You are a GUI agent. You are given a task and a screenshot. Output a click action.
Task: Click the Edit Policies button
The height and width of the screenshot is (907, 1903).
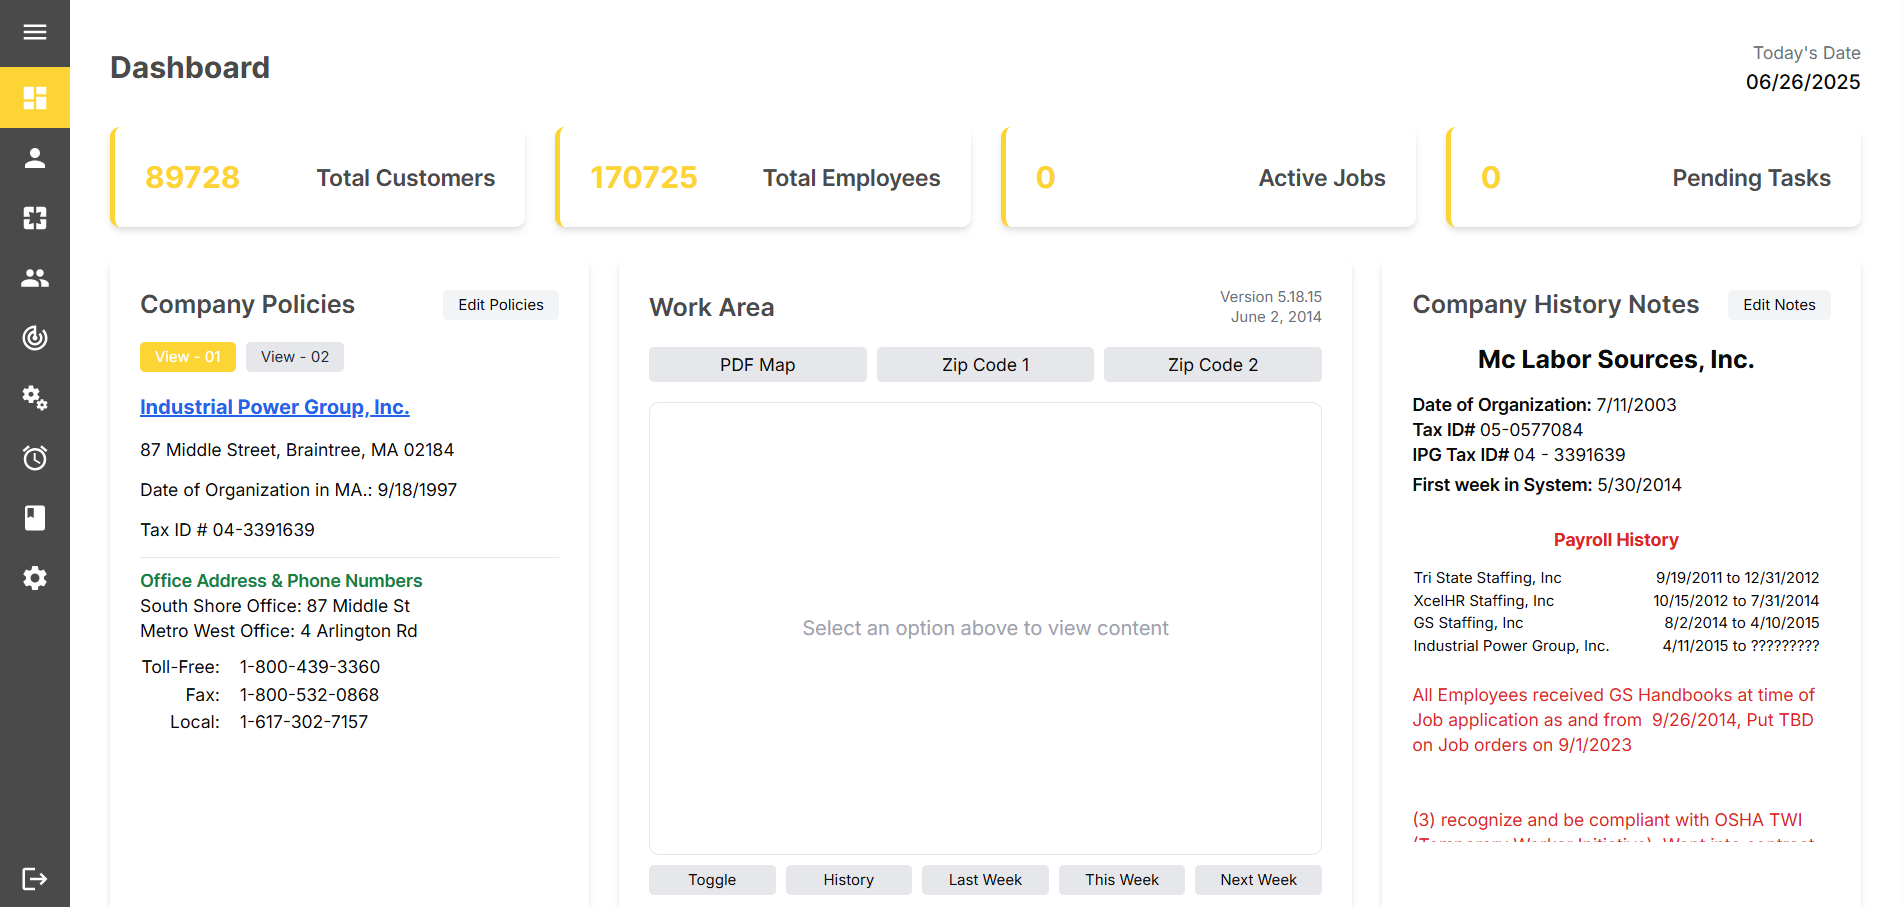pos(501,305)
